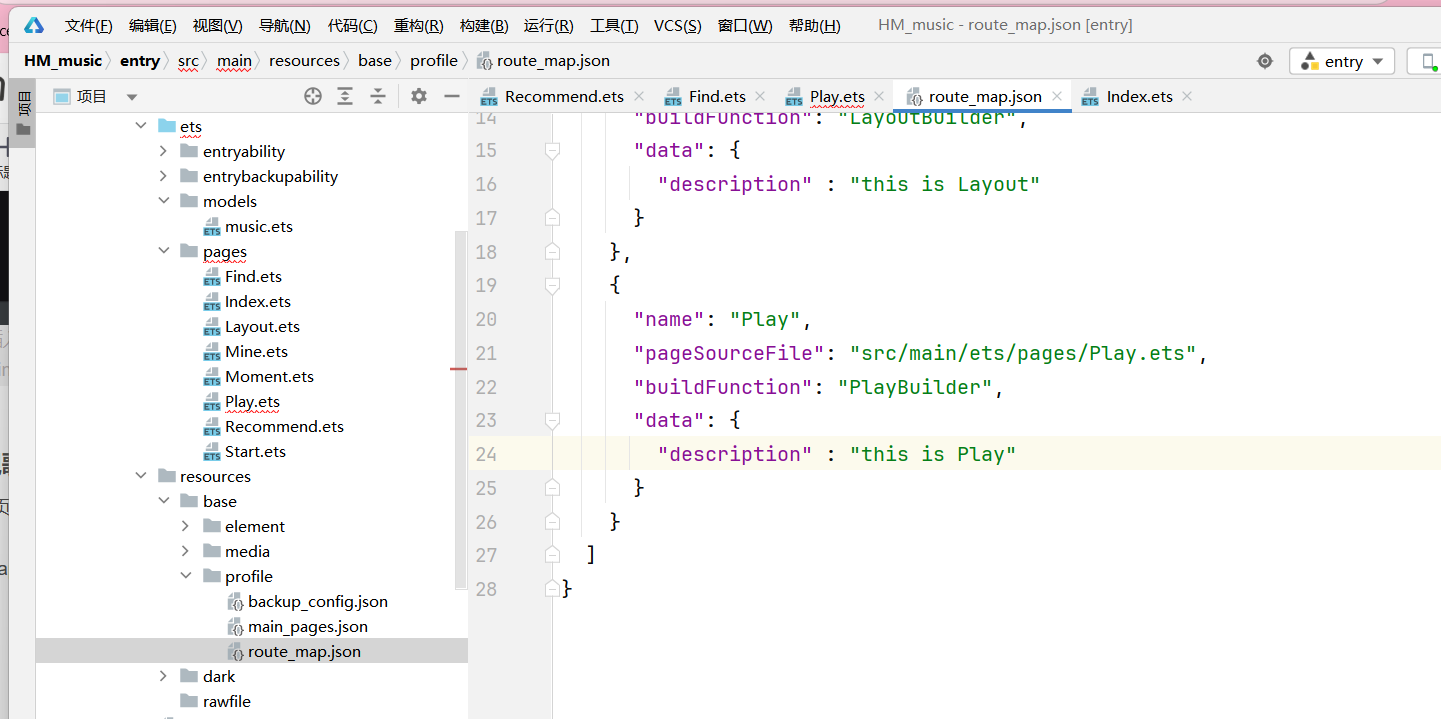Click main in the breadcrumb path
Screen dimensions: 1441x719
235,61
